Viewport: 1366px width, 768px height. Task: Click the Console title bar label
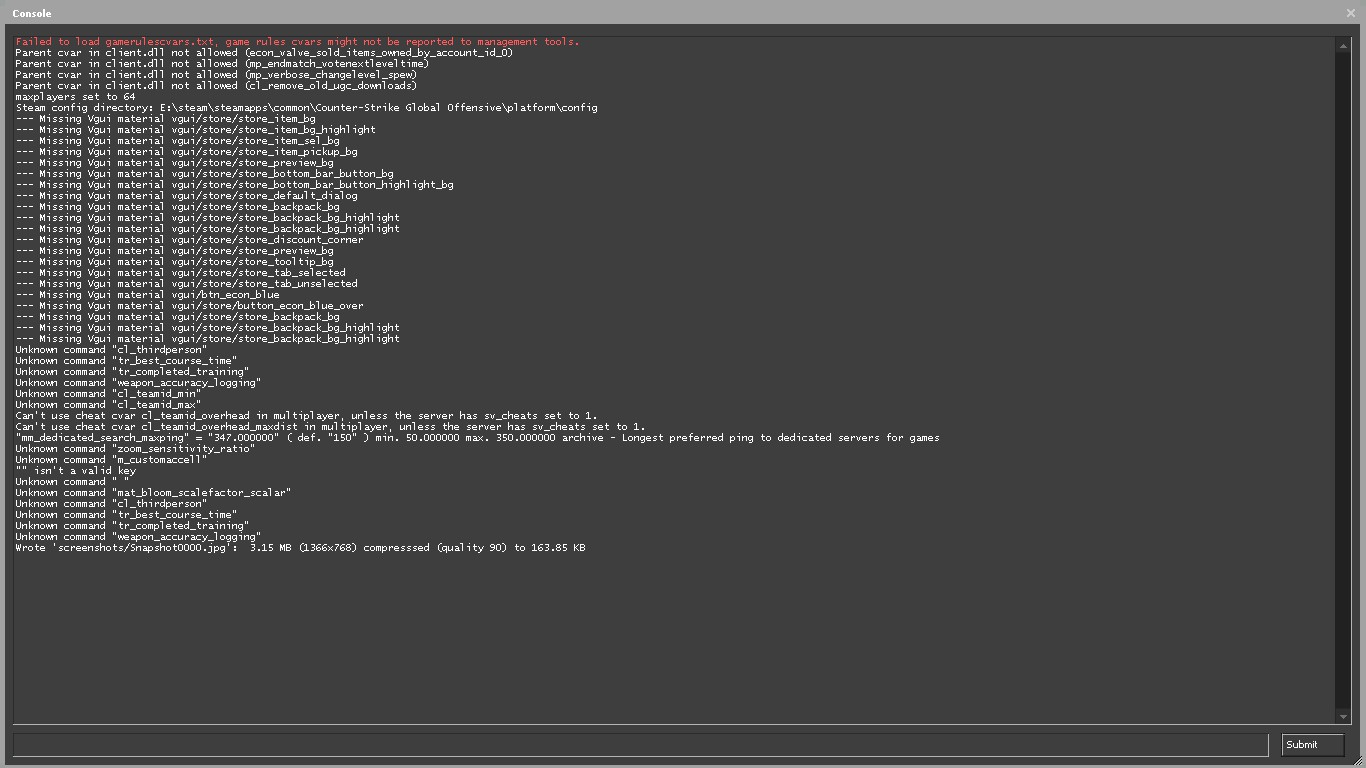(32, 13)
